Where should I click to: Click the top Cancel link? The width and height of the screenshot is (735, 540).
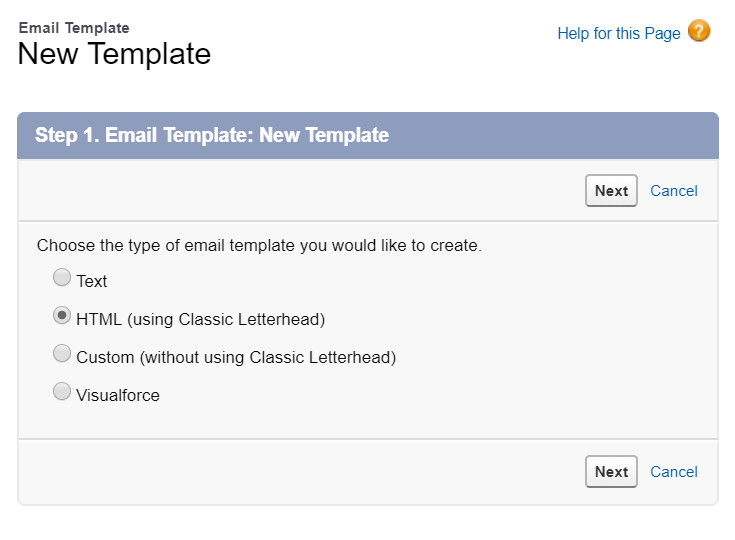[674, 191]
